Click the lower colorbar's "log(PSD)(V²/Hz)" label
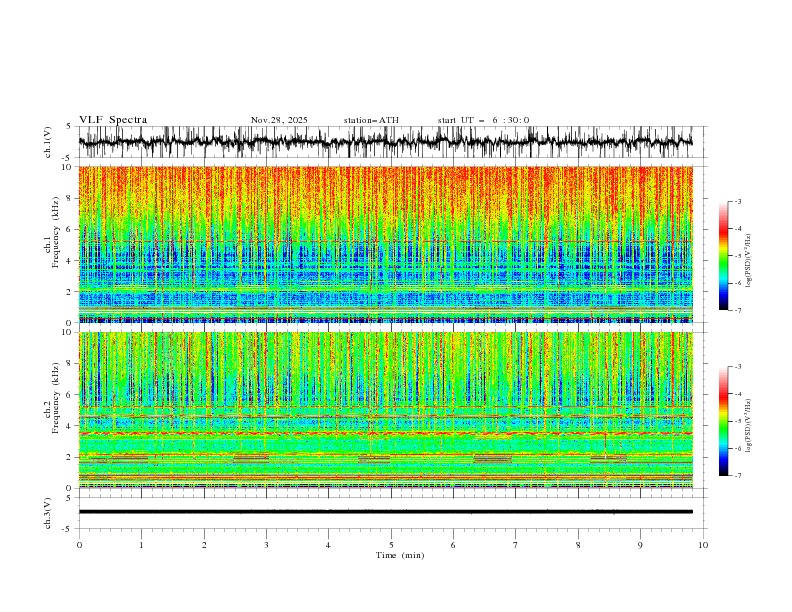Screen dimensions: 792x612 tap(748, 426)
